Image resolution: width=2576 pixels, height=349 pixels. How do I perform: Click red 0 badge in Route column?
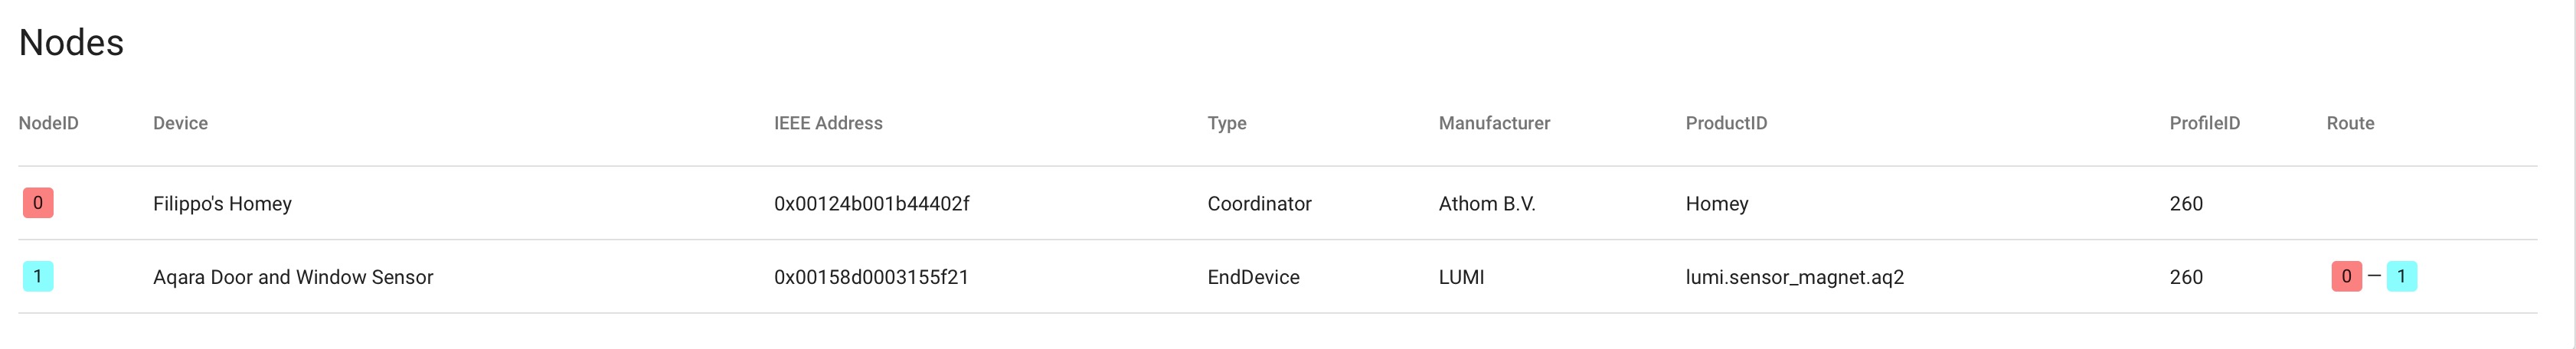(x=2346, y=276)
